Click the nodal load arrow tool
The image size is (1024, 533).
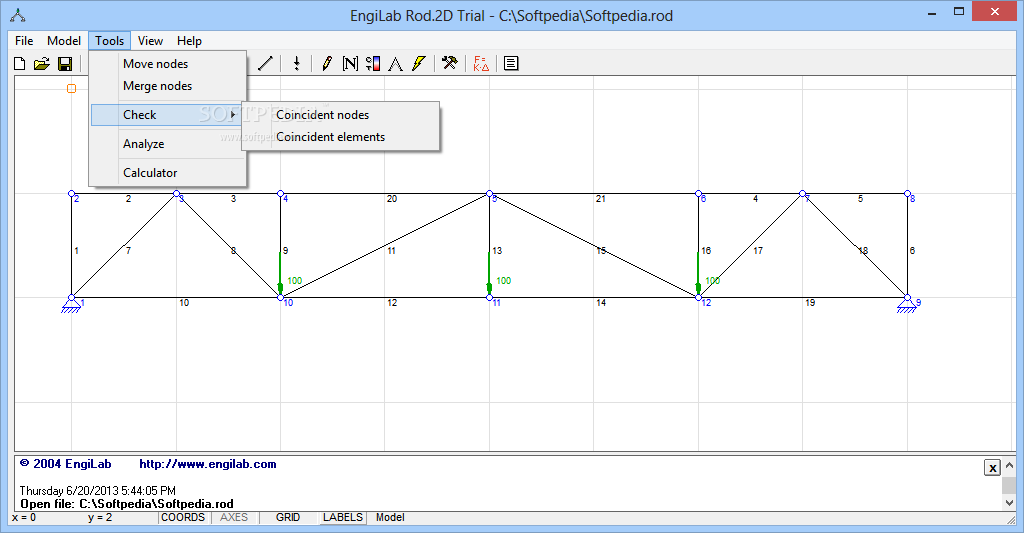(x=296, y=63)
